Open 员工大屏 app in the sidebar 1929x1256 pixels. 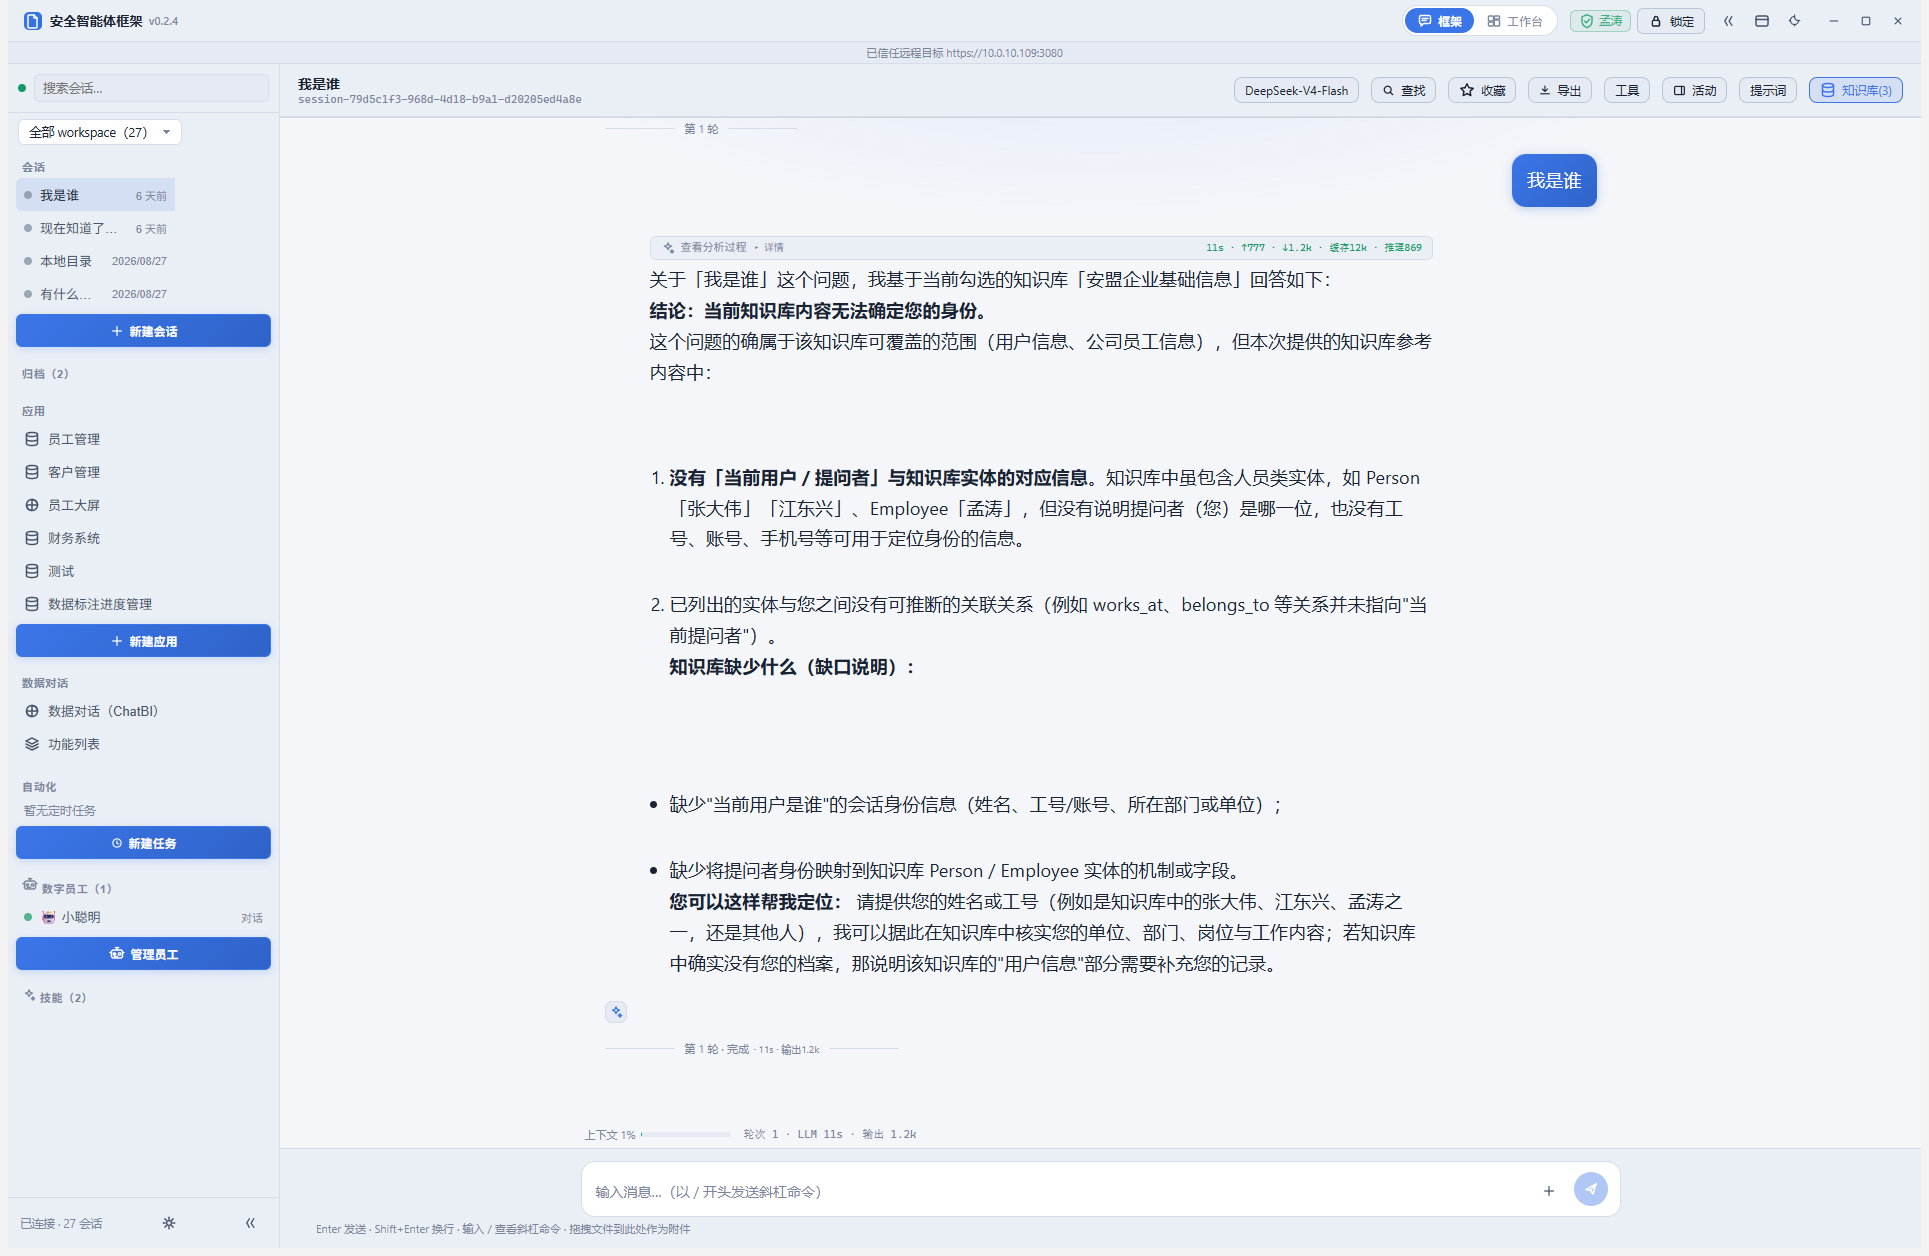[144, 505]
